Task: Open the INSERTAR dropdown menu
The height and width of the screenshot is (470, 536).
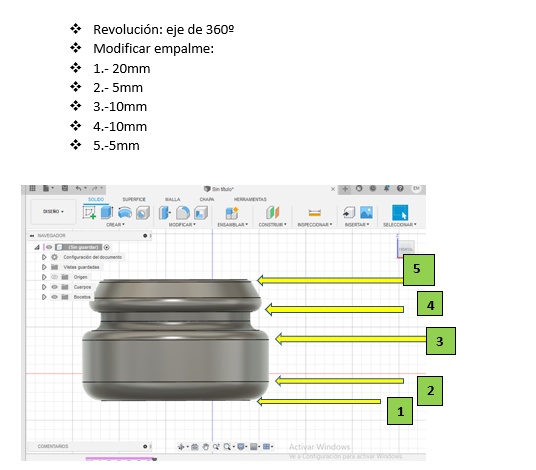Action: (x=357, y=225)
